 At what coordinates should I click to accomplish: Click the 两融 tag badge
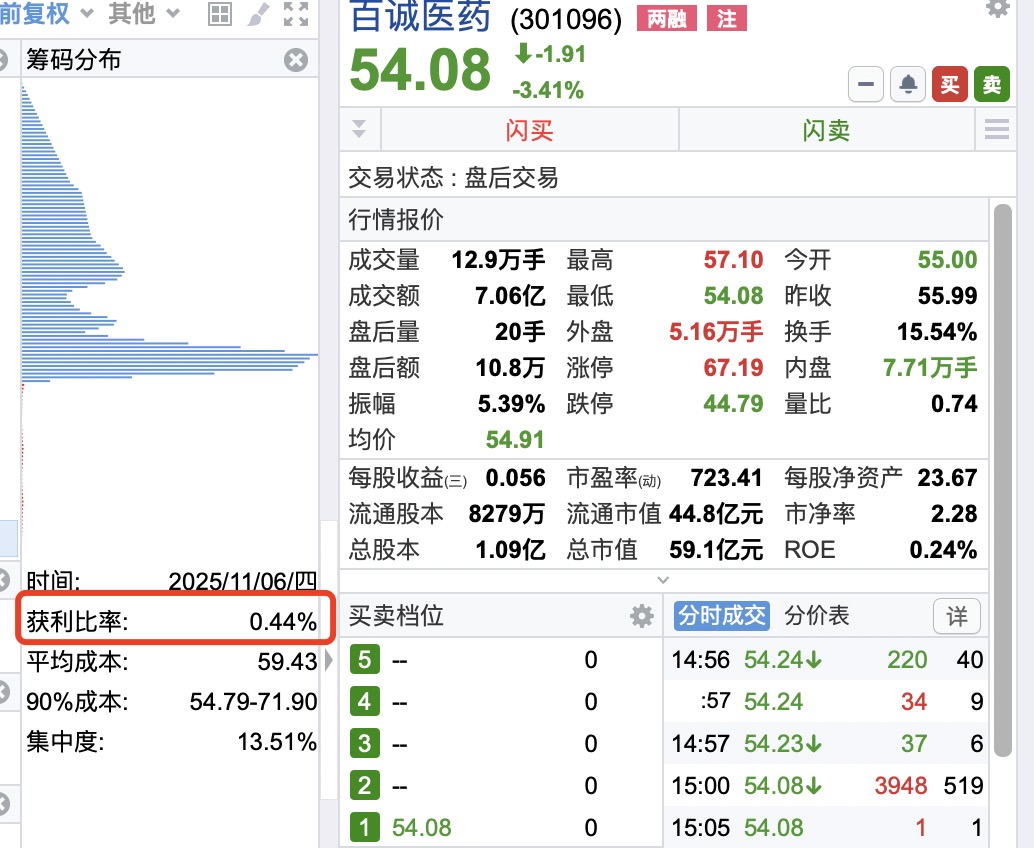click(x=667, y=18)
